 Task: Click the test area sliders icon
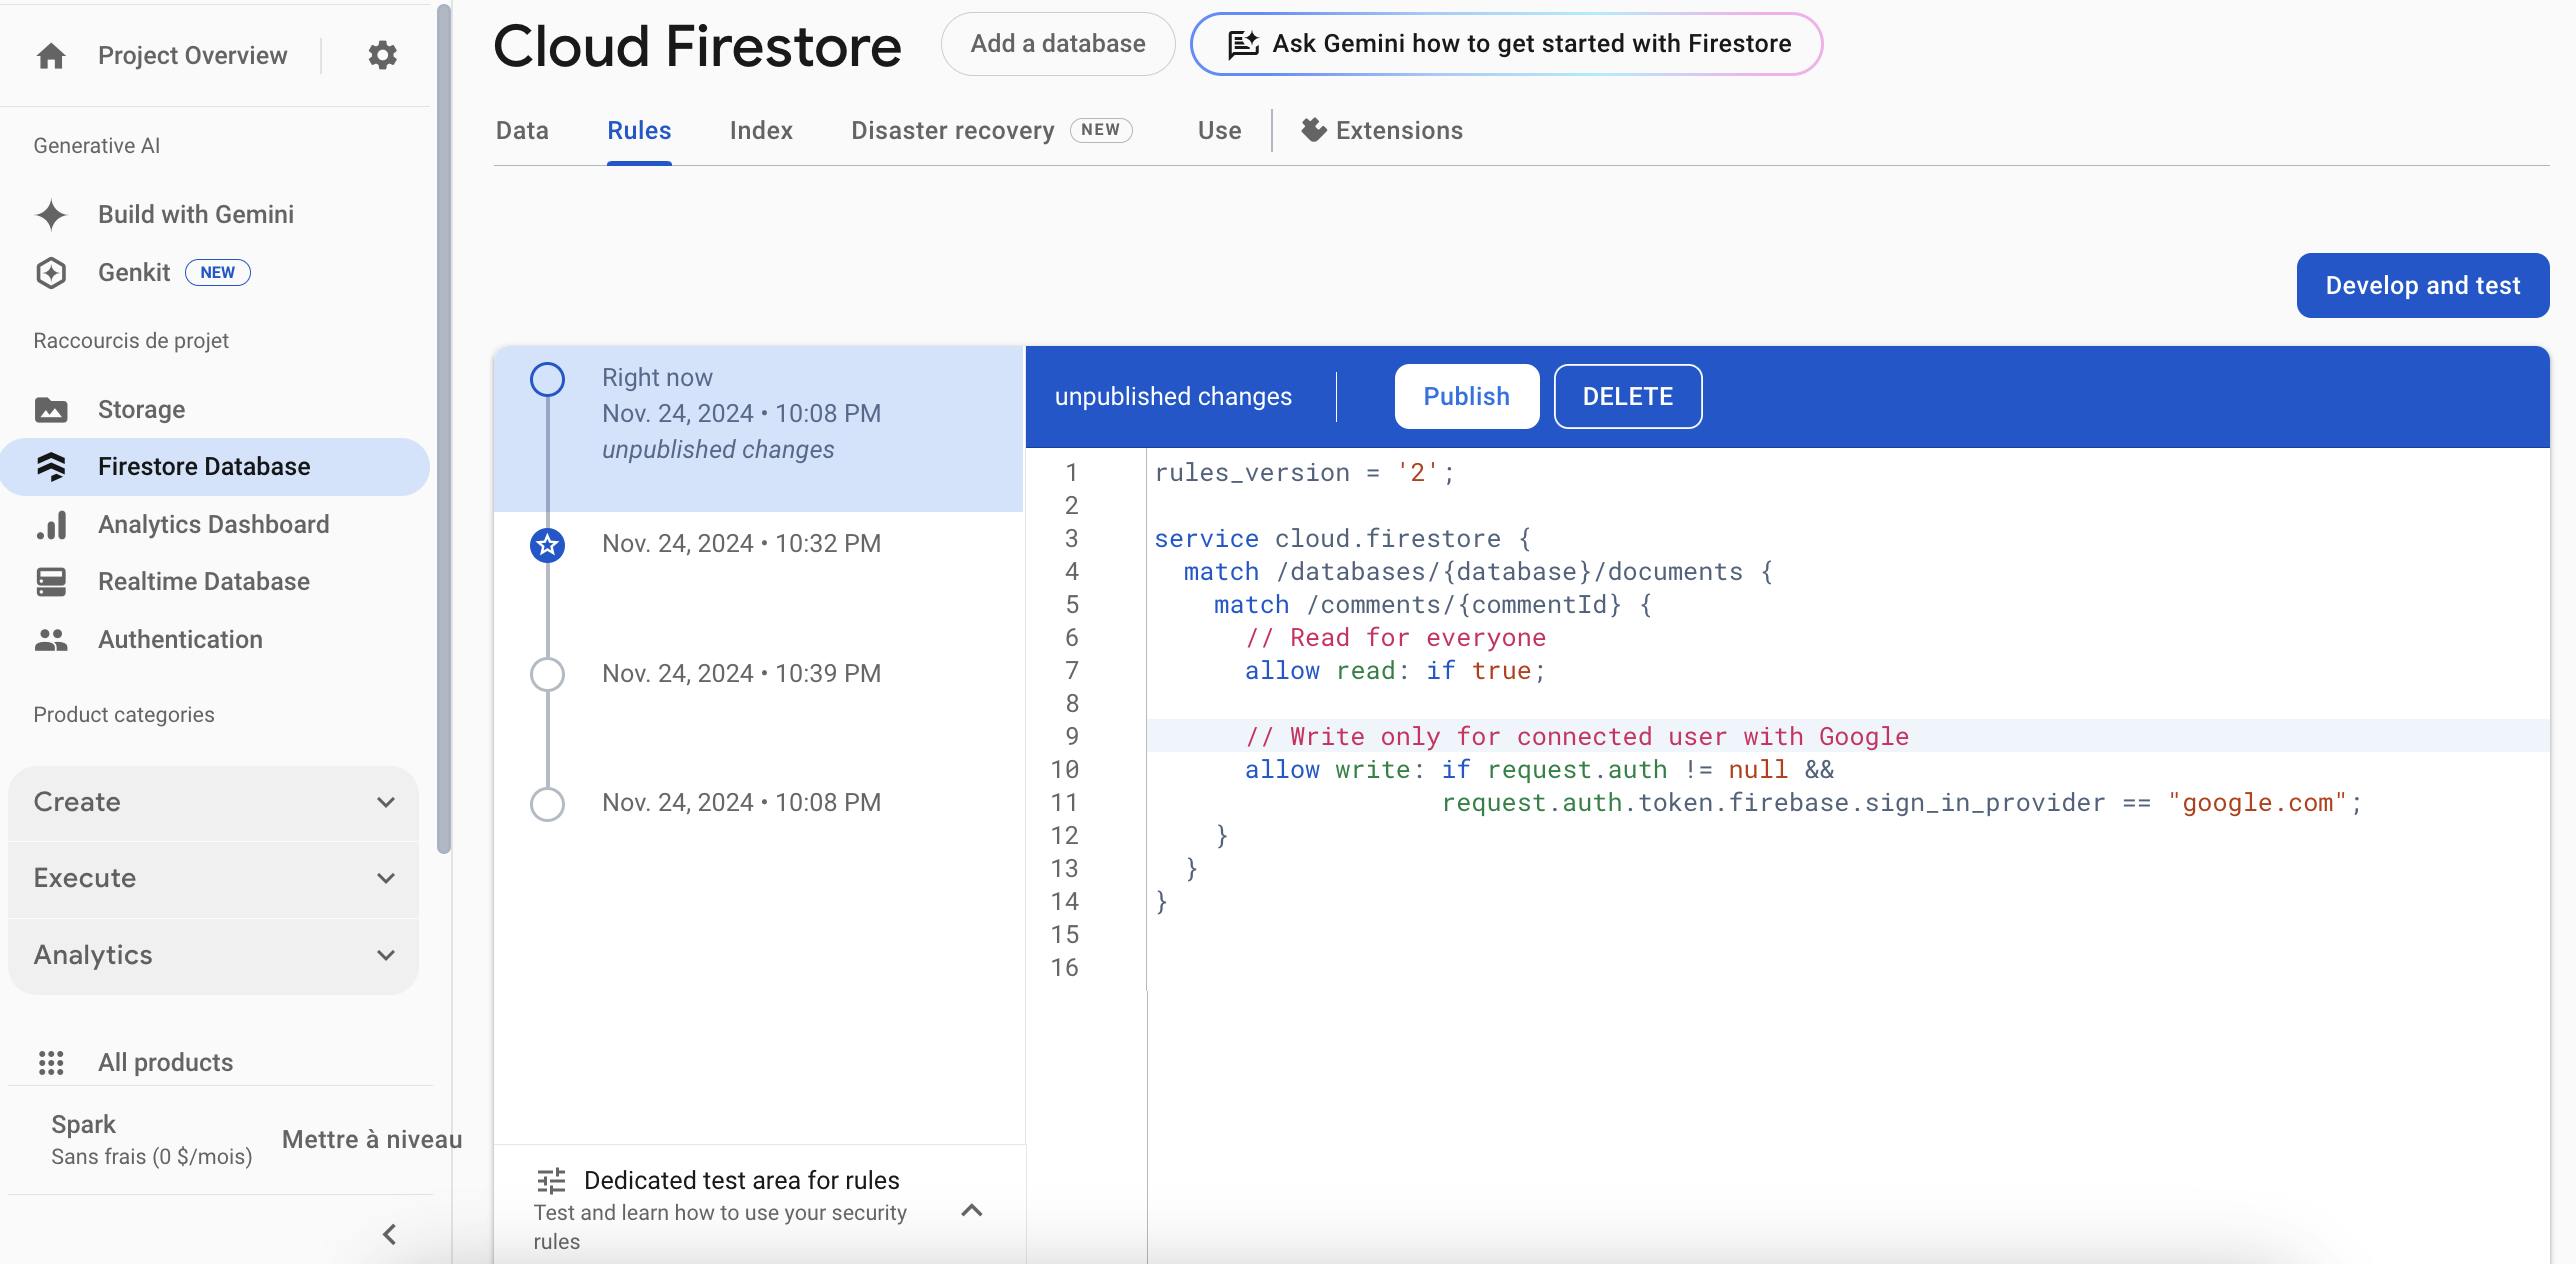pyautogui.click(x=551, y=1181)
